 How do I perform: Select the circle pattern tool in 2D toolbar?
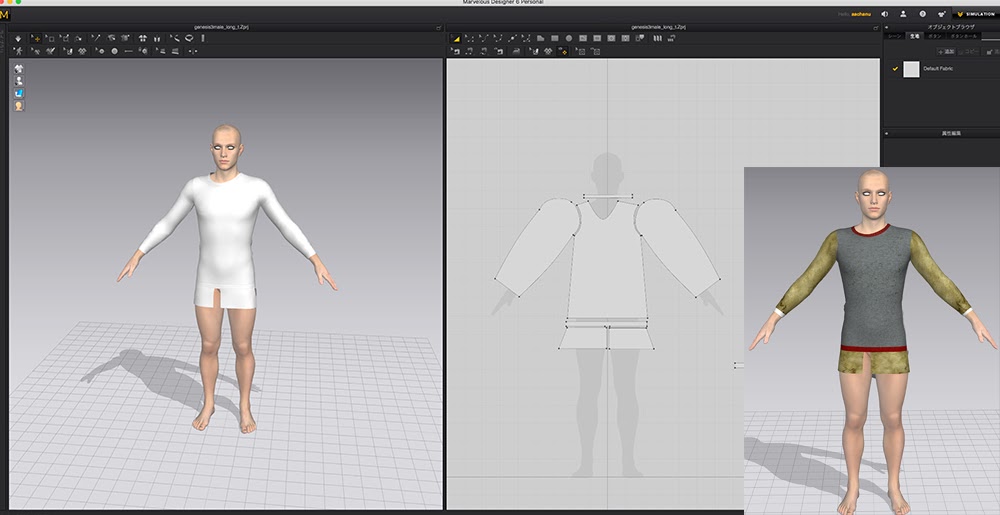click(x=568, y=38)
